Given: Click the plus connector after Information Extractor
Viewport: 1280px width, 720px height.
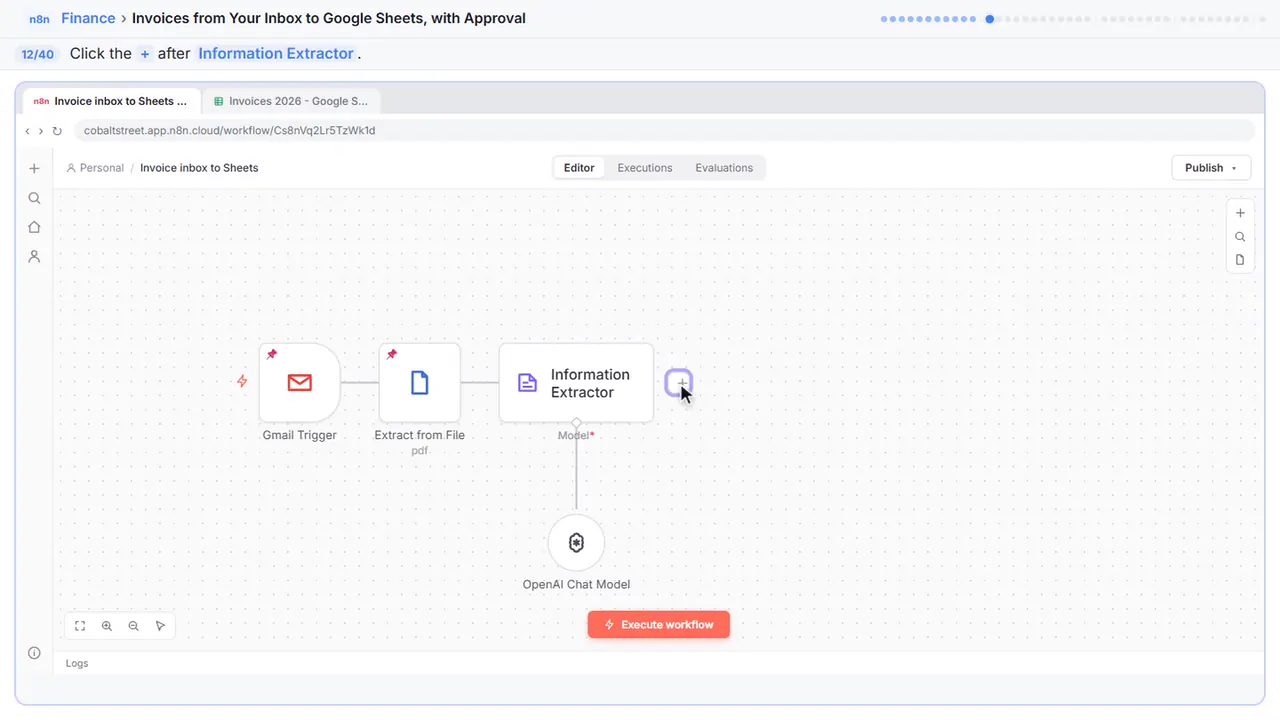Looking at the screenshot, I should (679, 383).
